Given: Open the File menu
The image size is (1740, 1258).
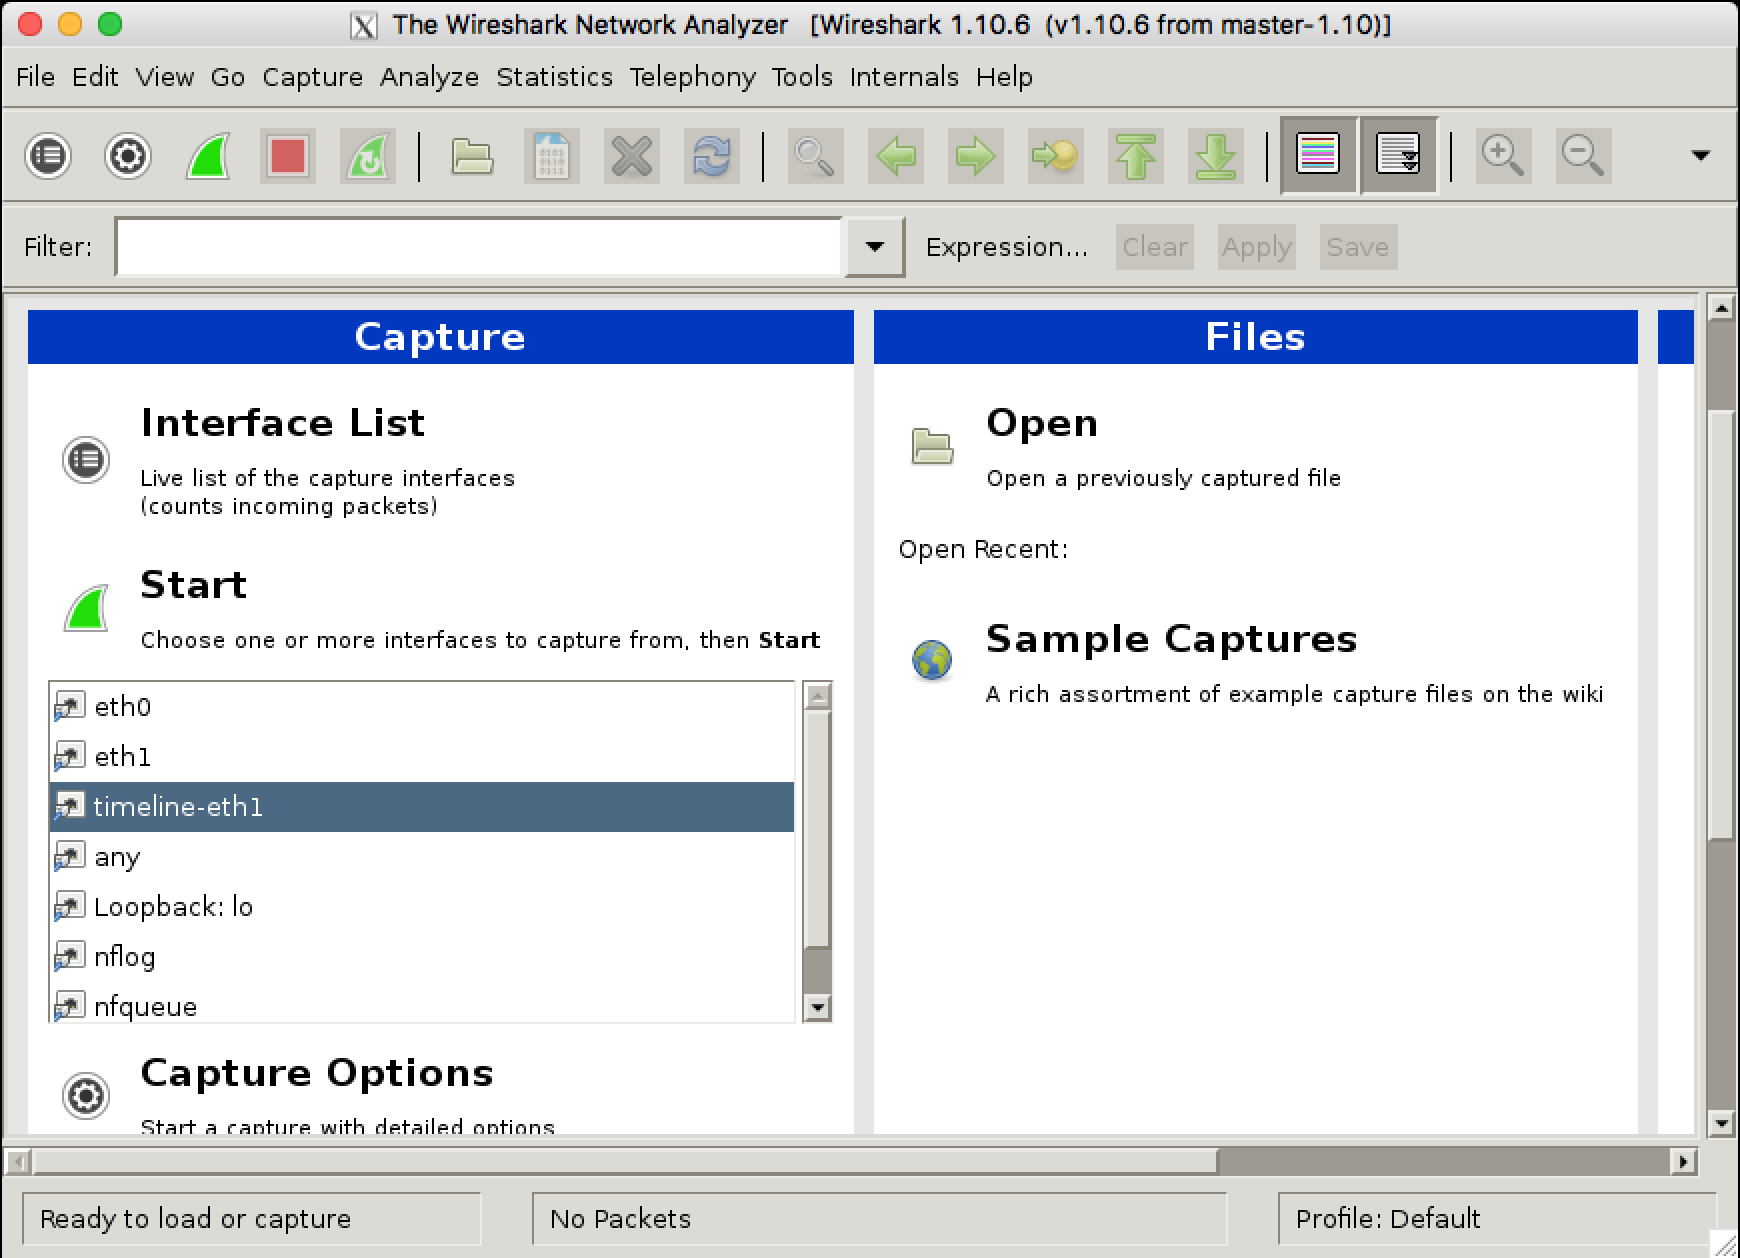Looking at the screenshot, I should coord(36,77).
